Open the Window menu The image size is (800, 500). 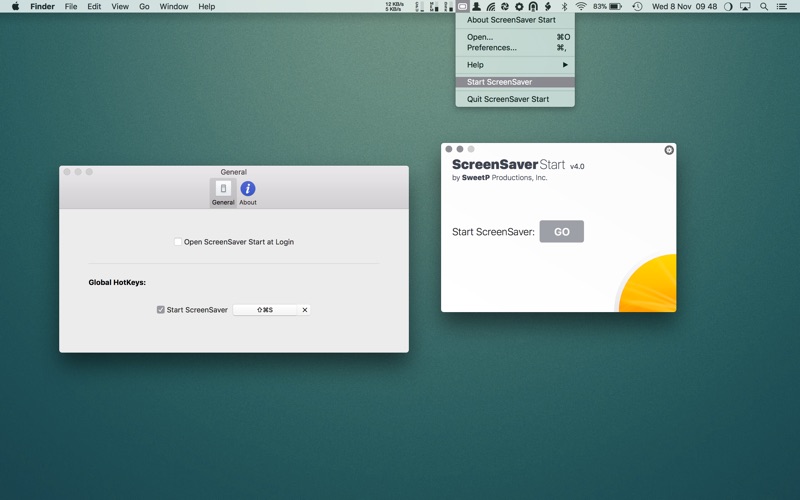click(173, 7)
